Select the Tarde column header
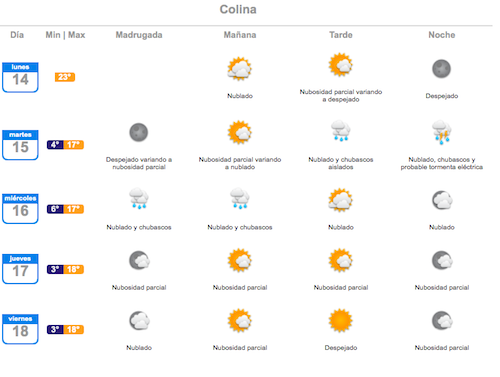 pos(341,35)
